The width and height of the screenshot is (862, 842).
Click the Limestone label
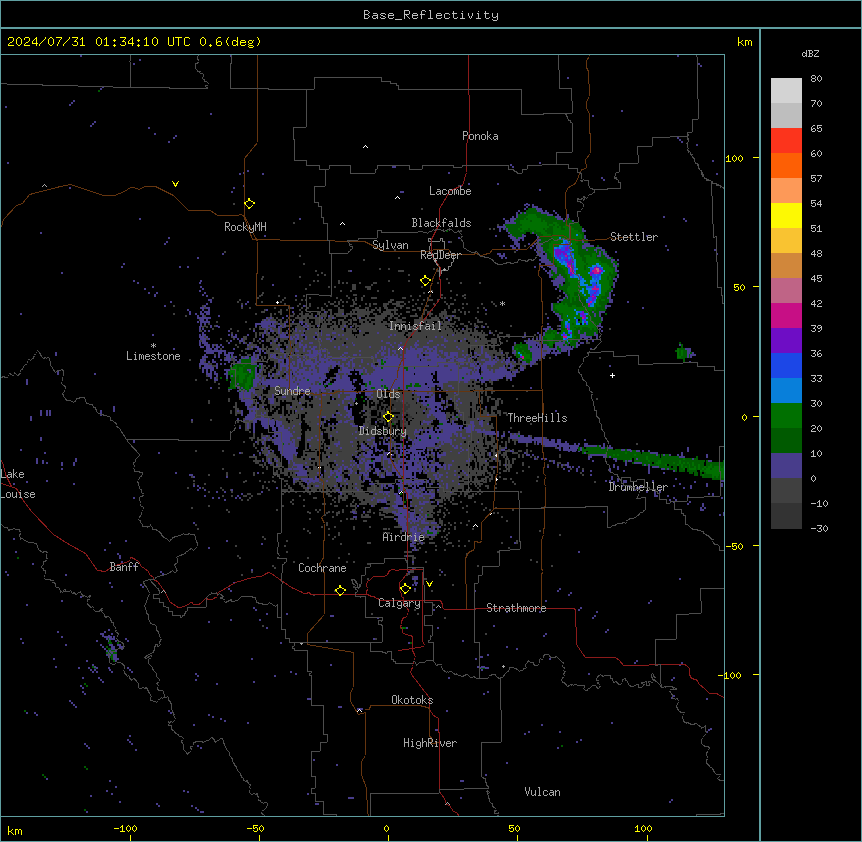pos(153,356)
